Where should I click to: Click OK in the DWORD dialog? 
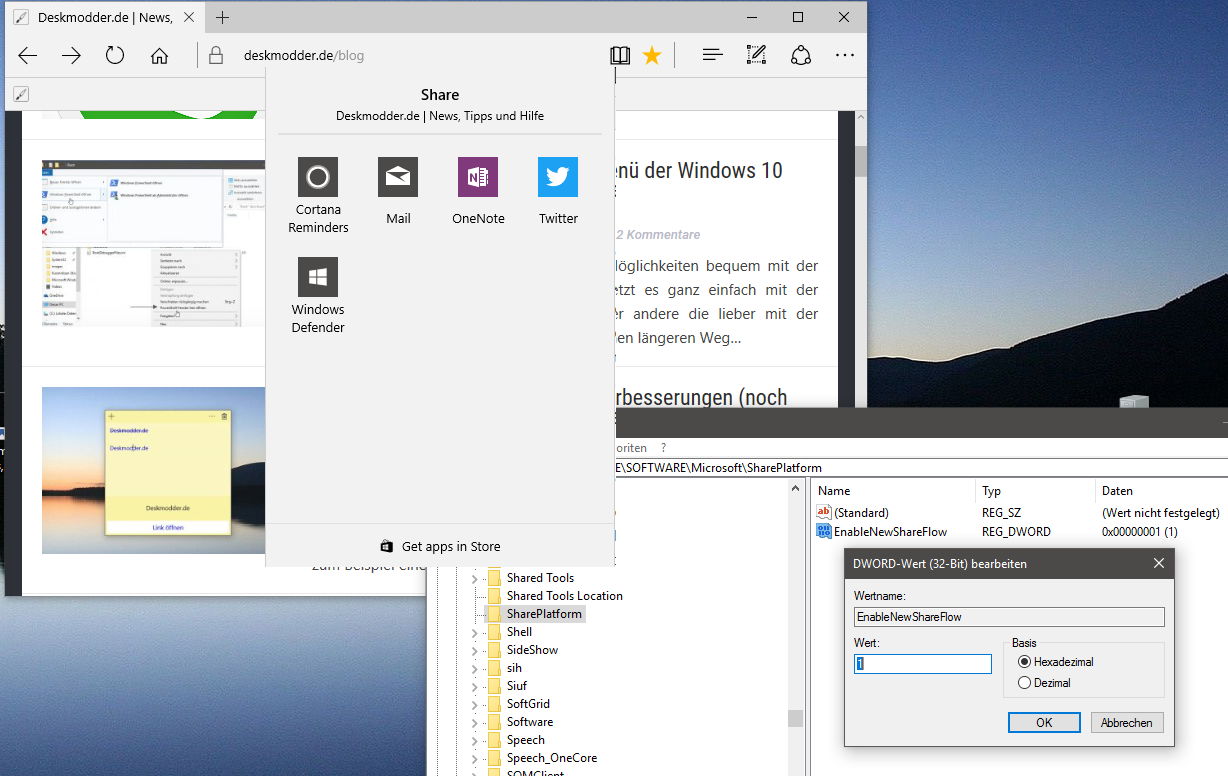(x=1044, y=722)
